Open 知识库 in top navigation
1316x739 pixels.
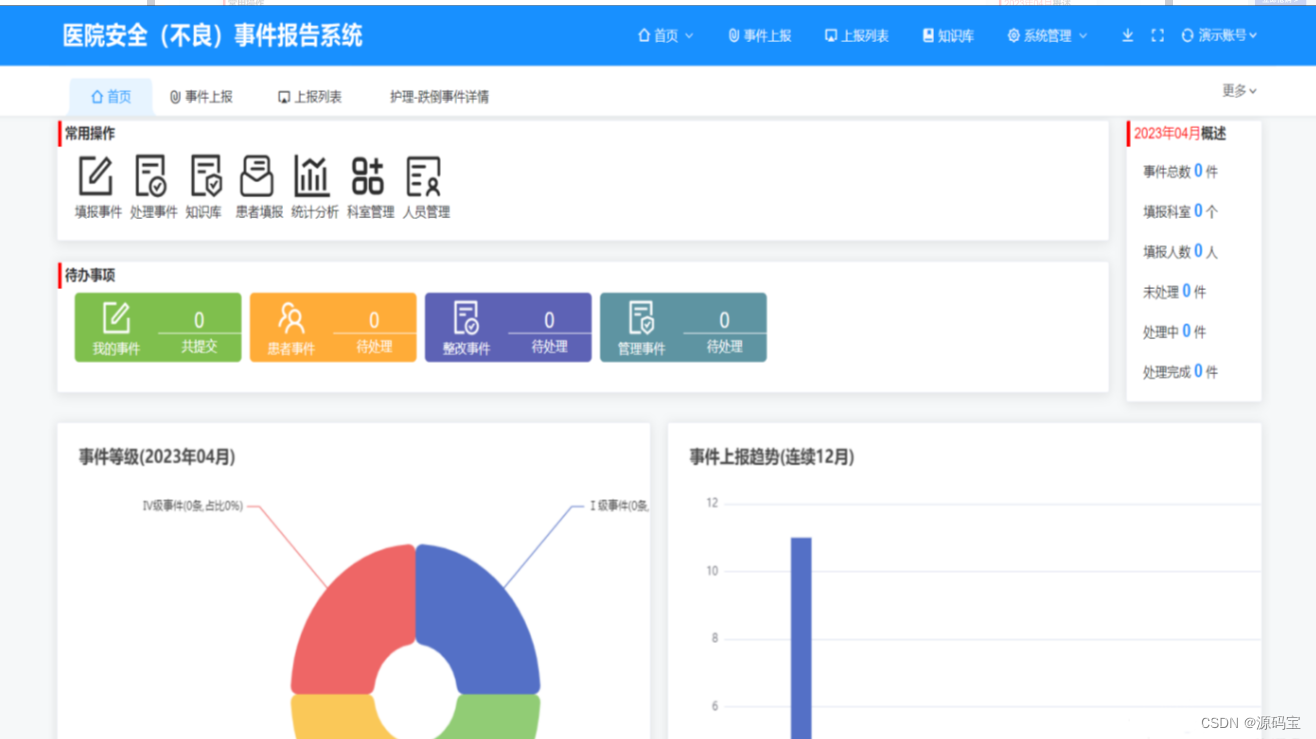pyautogui.click(x=948, y=35)
